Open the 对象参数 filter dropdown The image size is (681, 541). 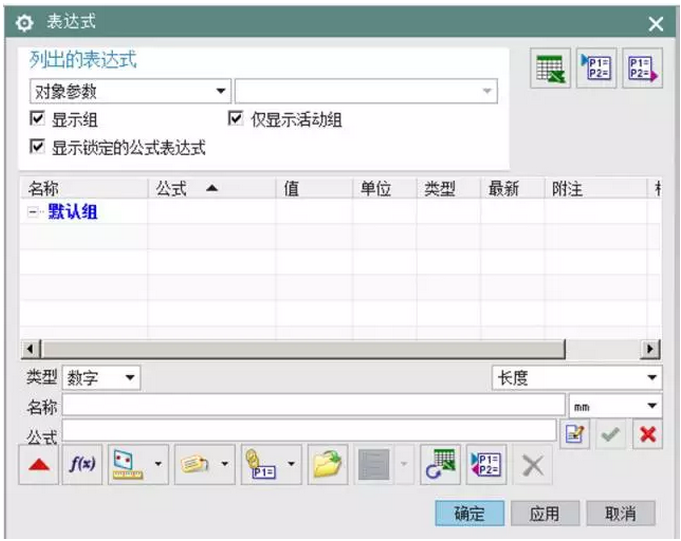point(130,92)
